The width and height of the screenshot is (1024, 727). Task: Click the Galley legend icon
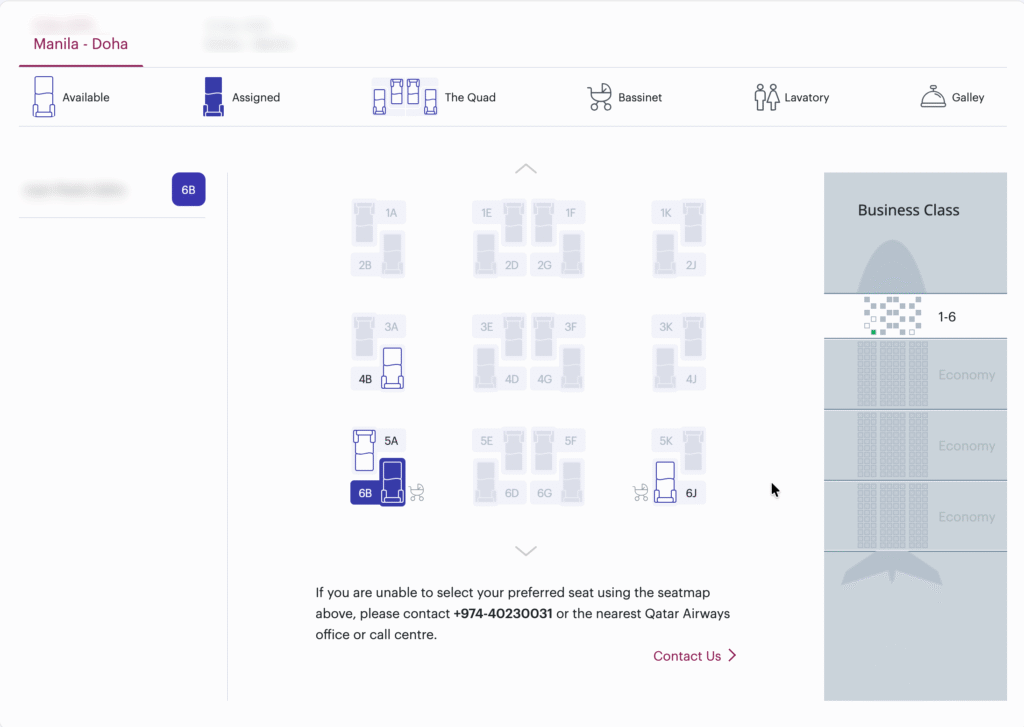tap(933, 97)
